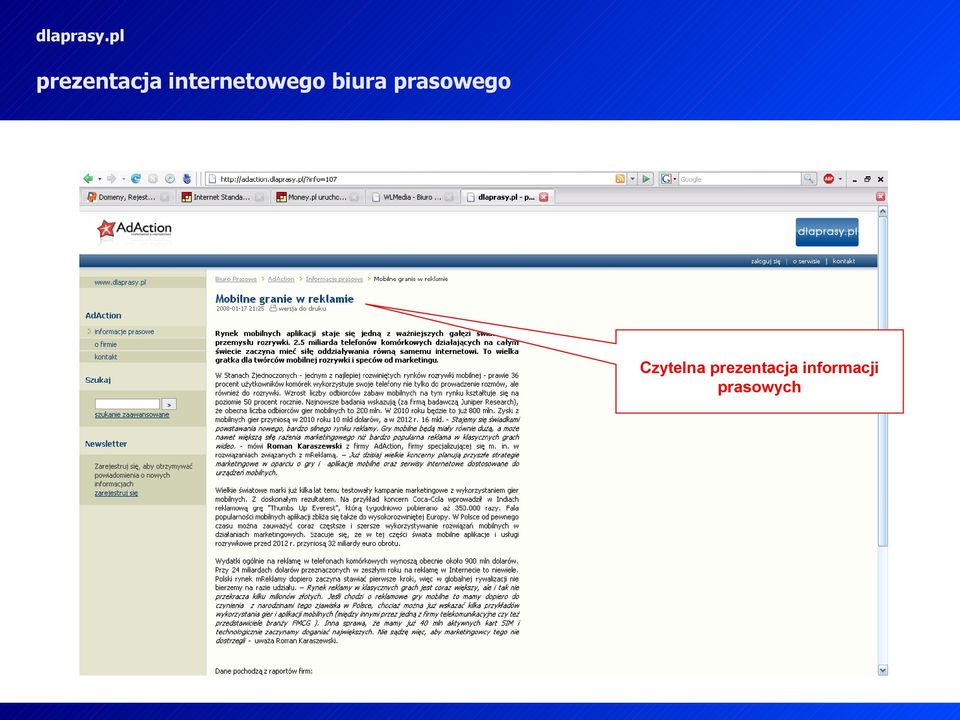
Task: Click the 'zaloguj się' link
Action: pyautogui.click(x=765, y=261)
